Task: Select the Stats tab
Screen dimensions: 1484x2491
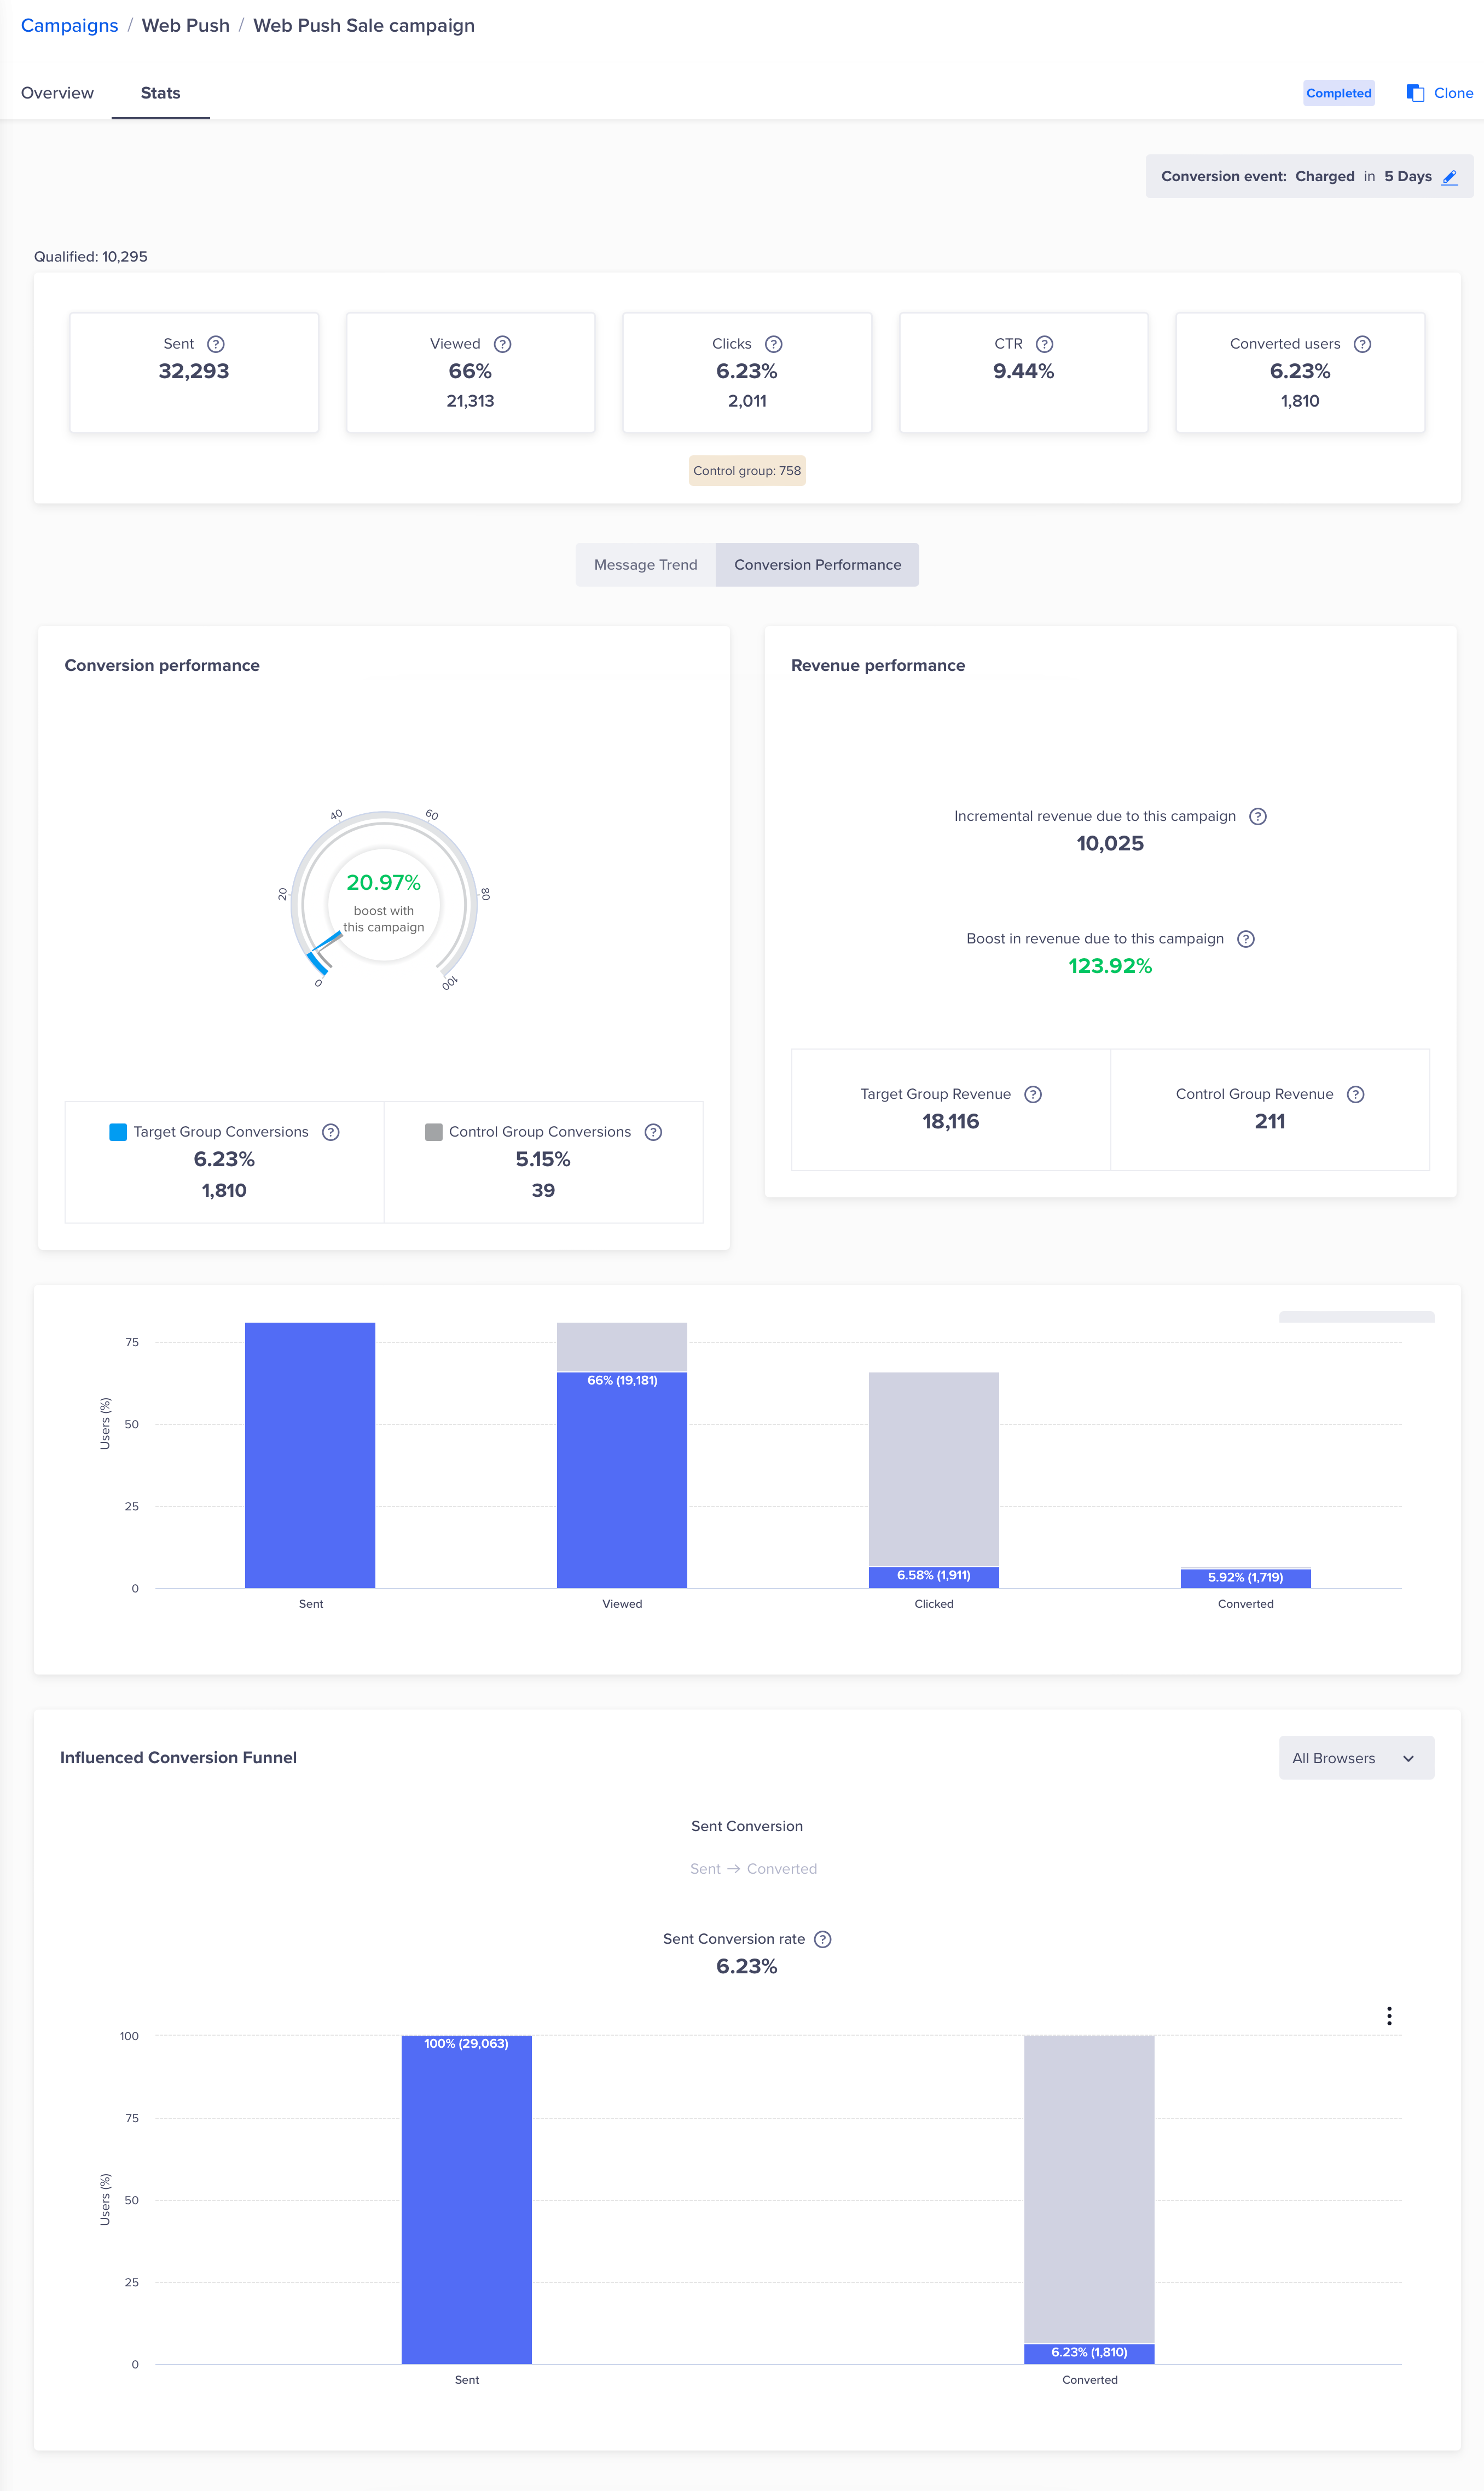Action: 160,93
